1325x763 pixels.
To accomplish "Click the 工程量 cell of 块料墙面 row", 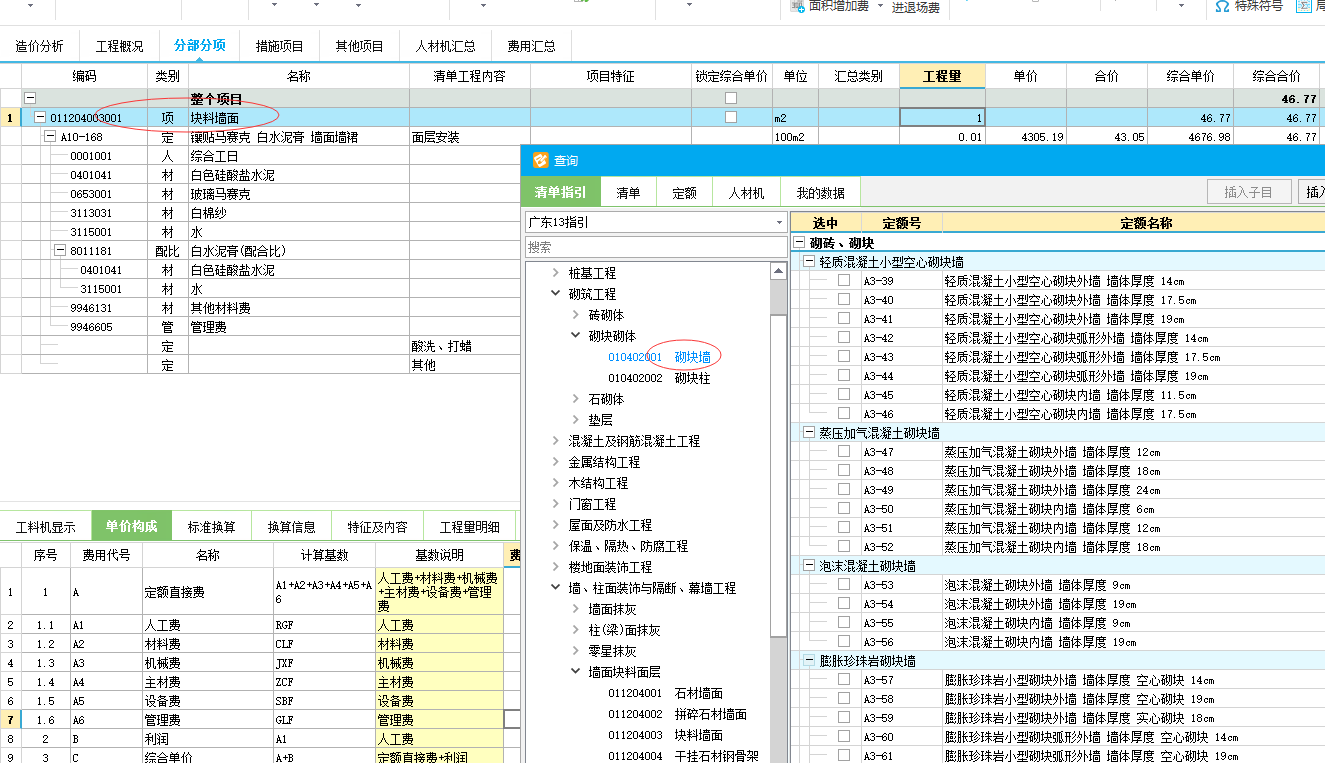I will [942, 117].
